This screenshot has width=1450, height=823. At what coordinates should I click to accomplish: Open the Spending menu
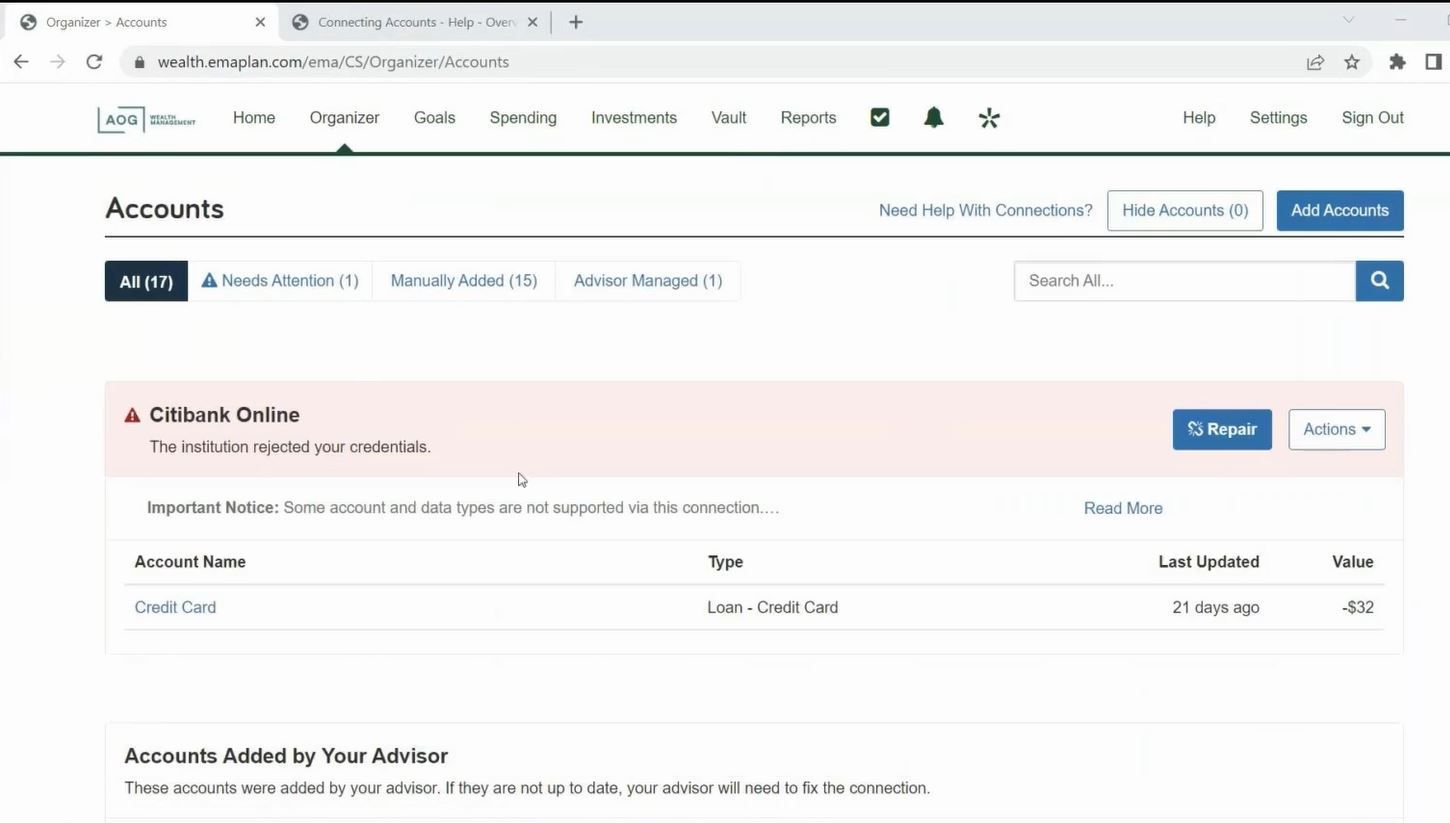[x=523, y=117]
